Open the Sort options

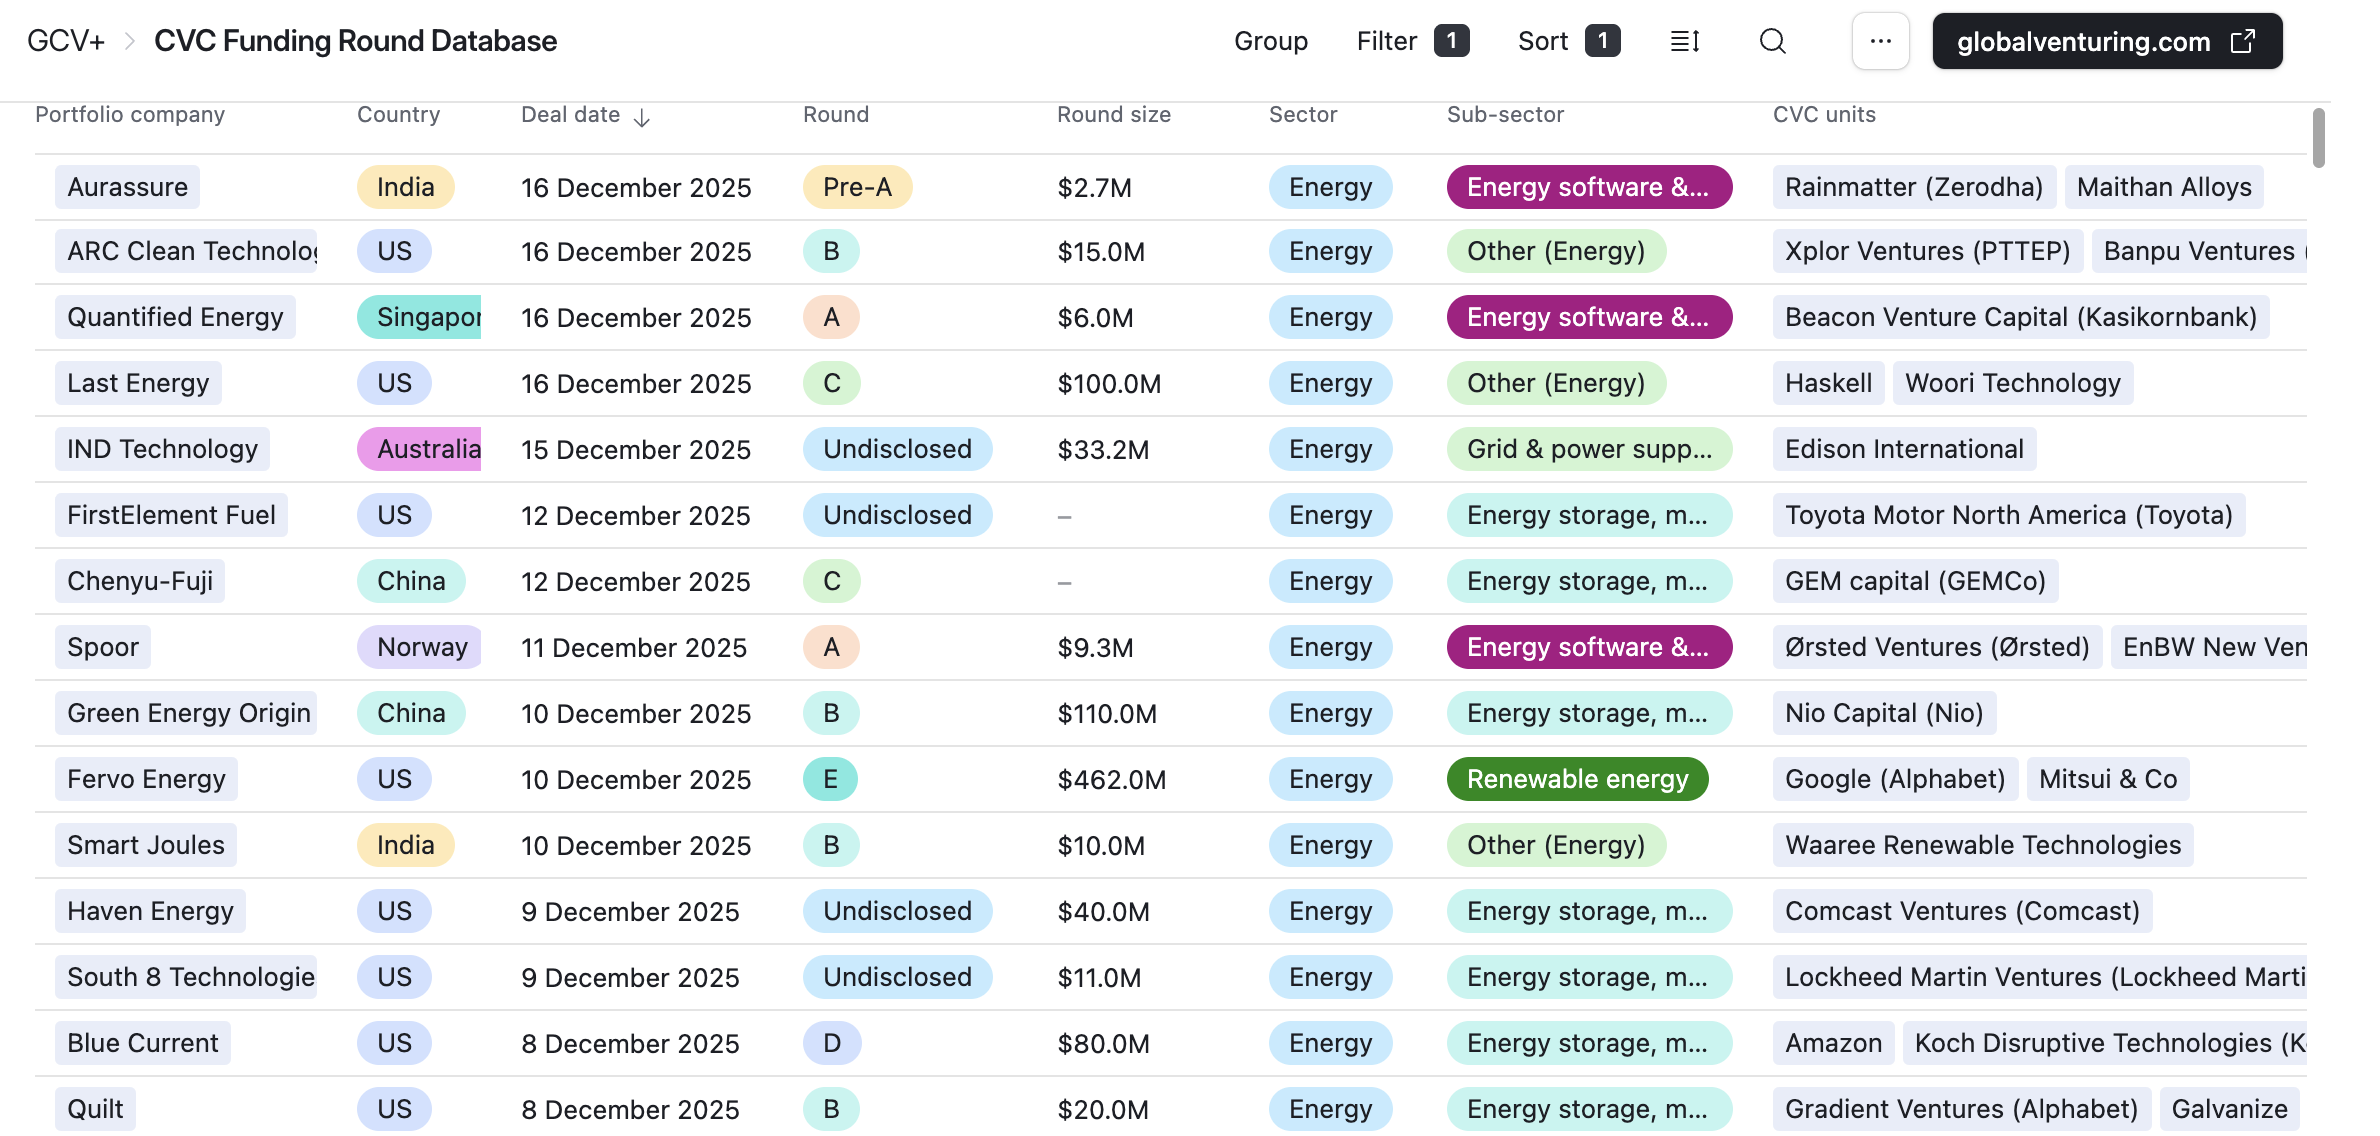click(x=1542, y=41)
